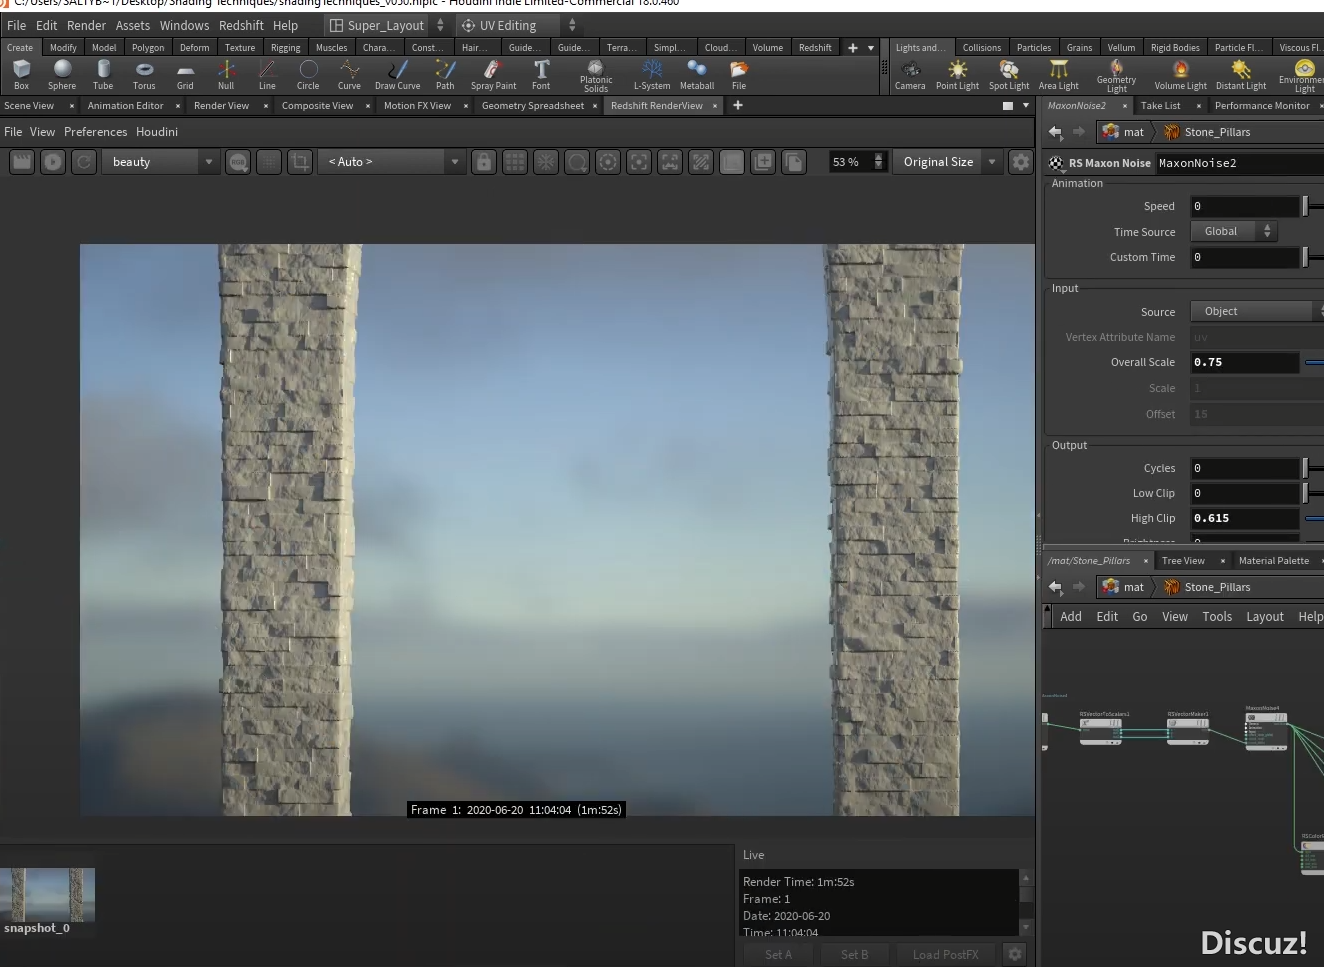Screen dimensions: 1324x967
Task: Open the Original Size dropdown
Action: tap(947, 162)
